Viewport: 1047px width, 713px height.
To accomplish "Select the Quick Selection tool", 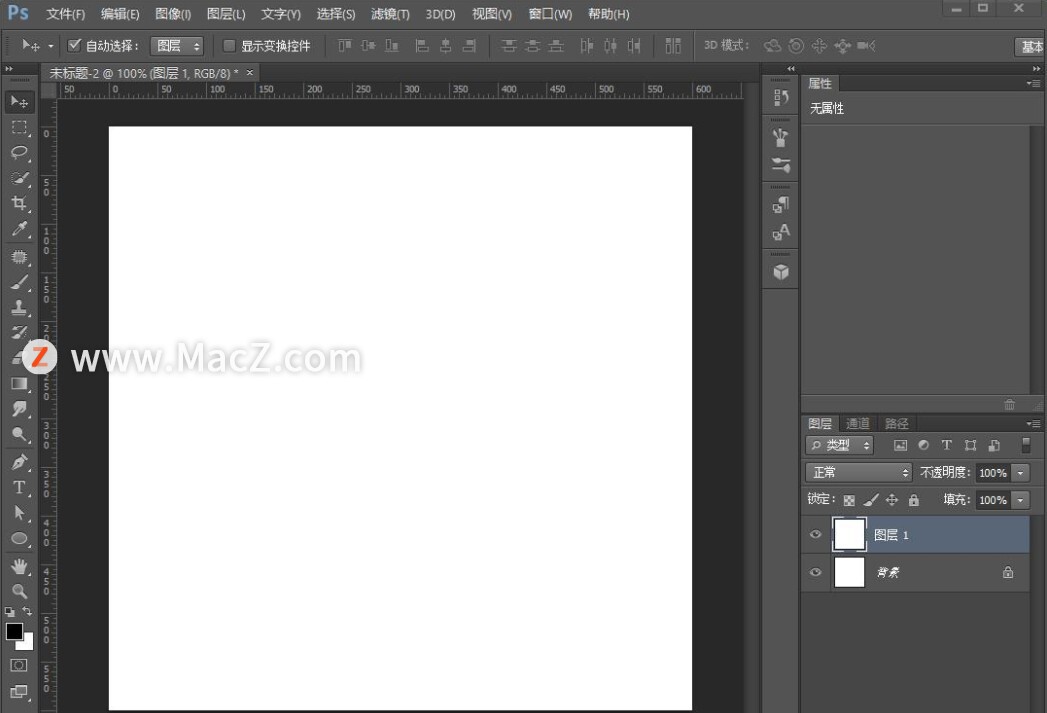I will 19,178.
